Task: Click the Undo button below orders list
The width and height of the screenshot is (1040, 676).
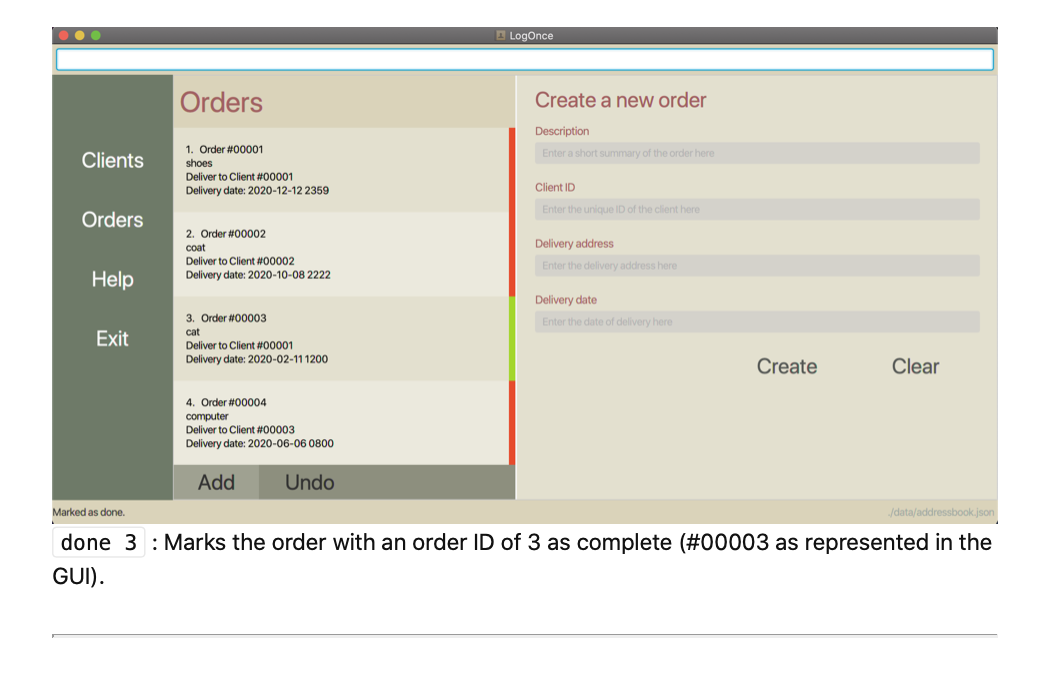Action: tap(309, 482)
